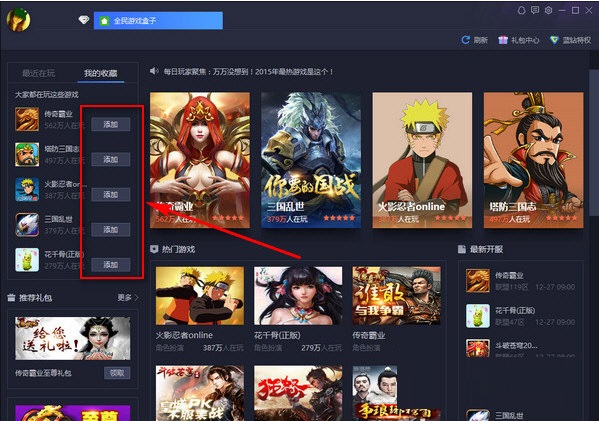Click the white diamond VIP icon

point(84,20)
